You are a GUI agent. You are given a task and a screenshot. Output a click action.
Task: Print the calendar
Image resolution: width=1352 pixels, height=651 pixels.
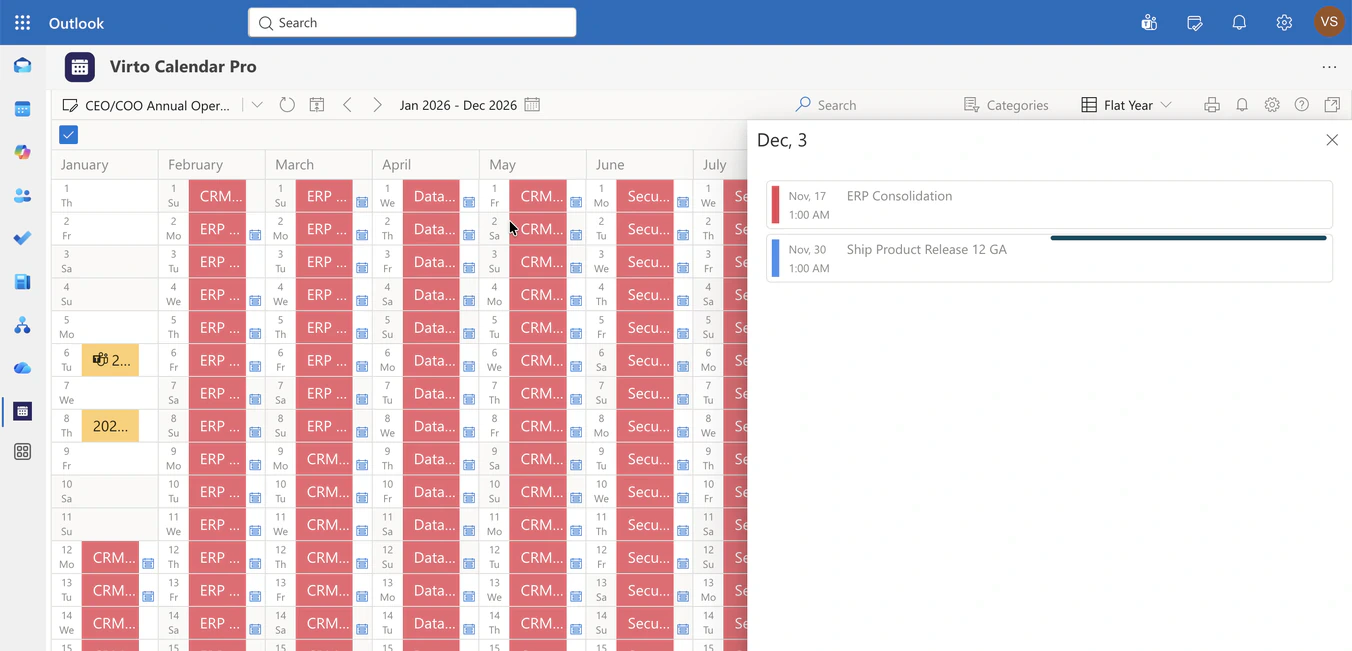coord(1212,105)
